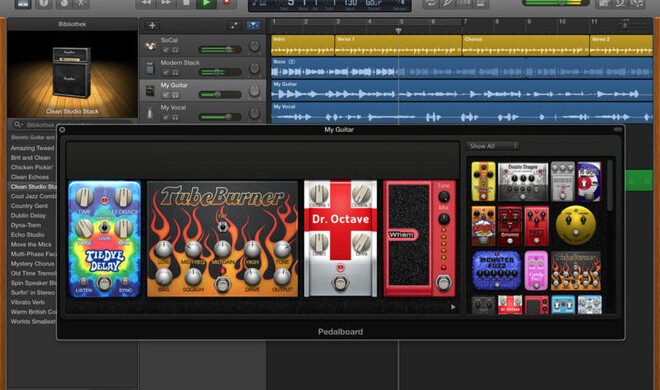
Task: Click the red Record button
Action: click(226, 3)
